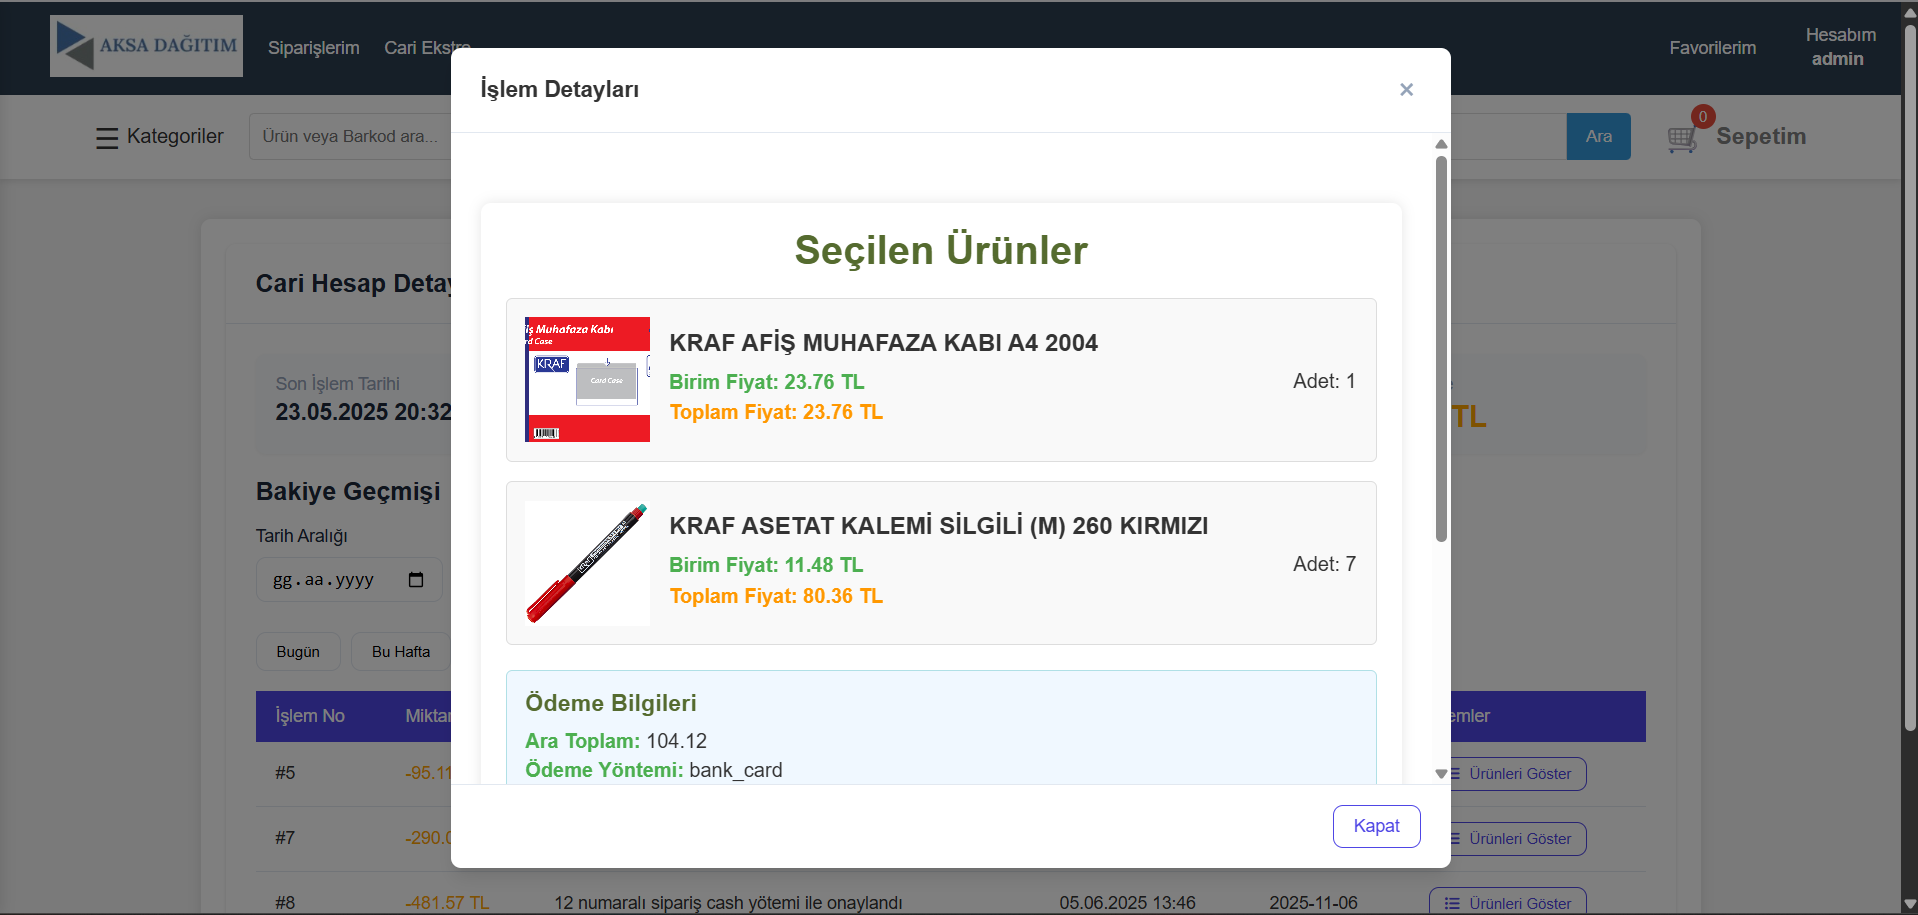Click the Ara search button
Screen dimensions: 1918x915
[x=1598, y=136]
